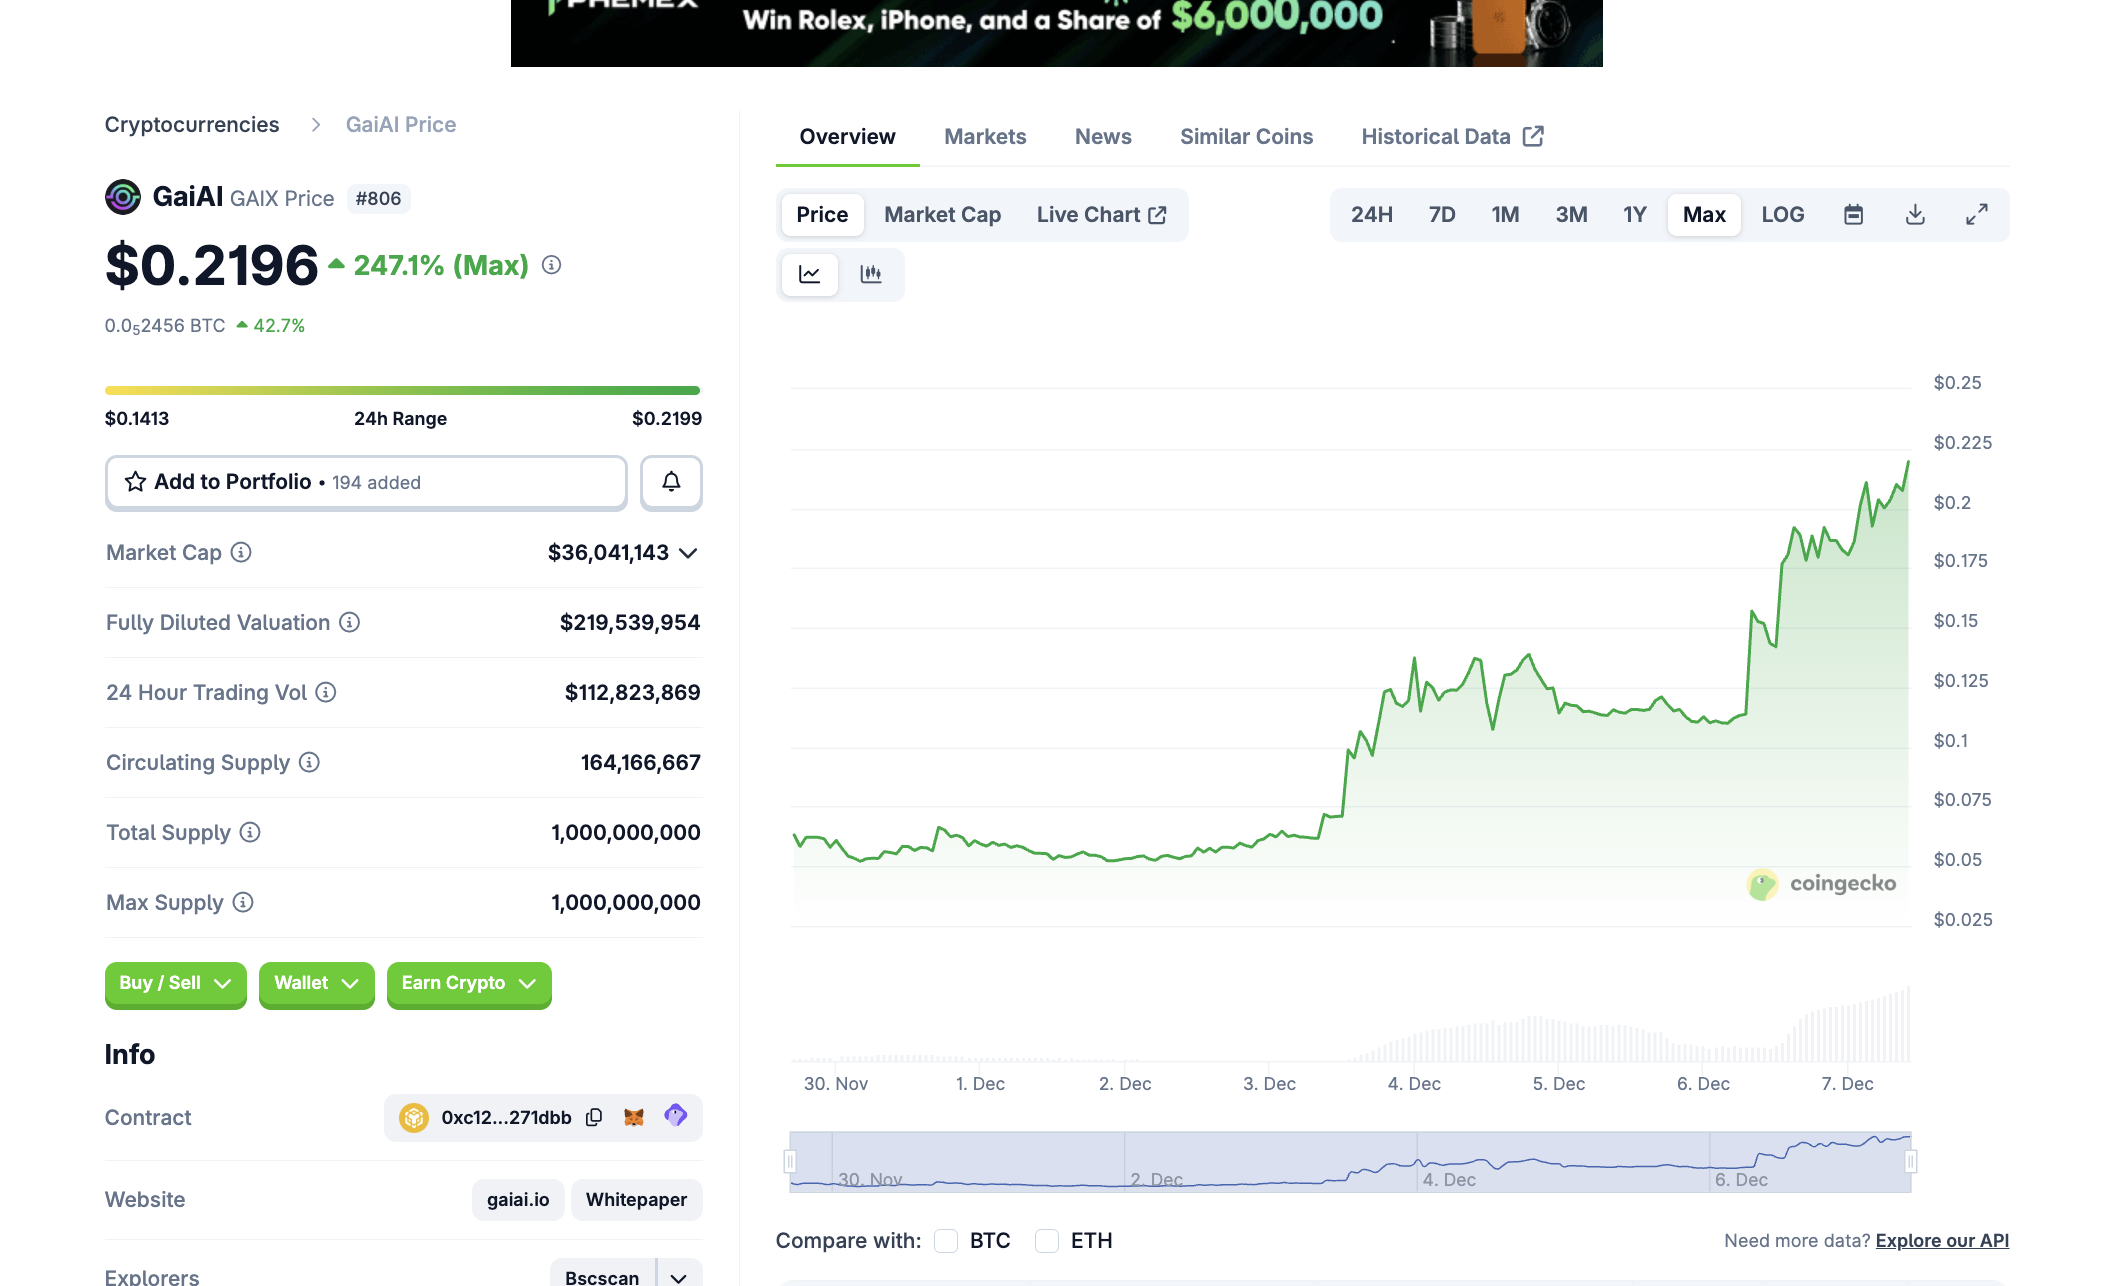This screenshot has width=2124, height=1286.
Task: Add token to MetaMask fox icon
Action: pos(634,1117)
